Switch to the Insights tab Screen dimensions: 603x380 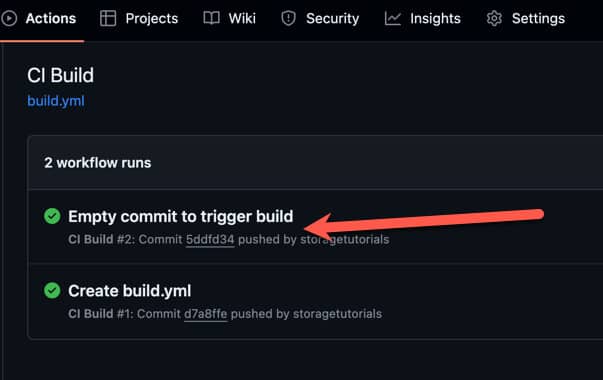coord(422,18)
